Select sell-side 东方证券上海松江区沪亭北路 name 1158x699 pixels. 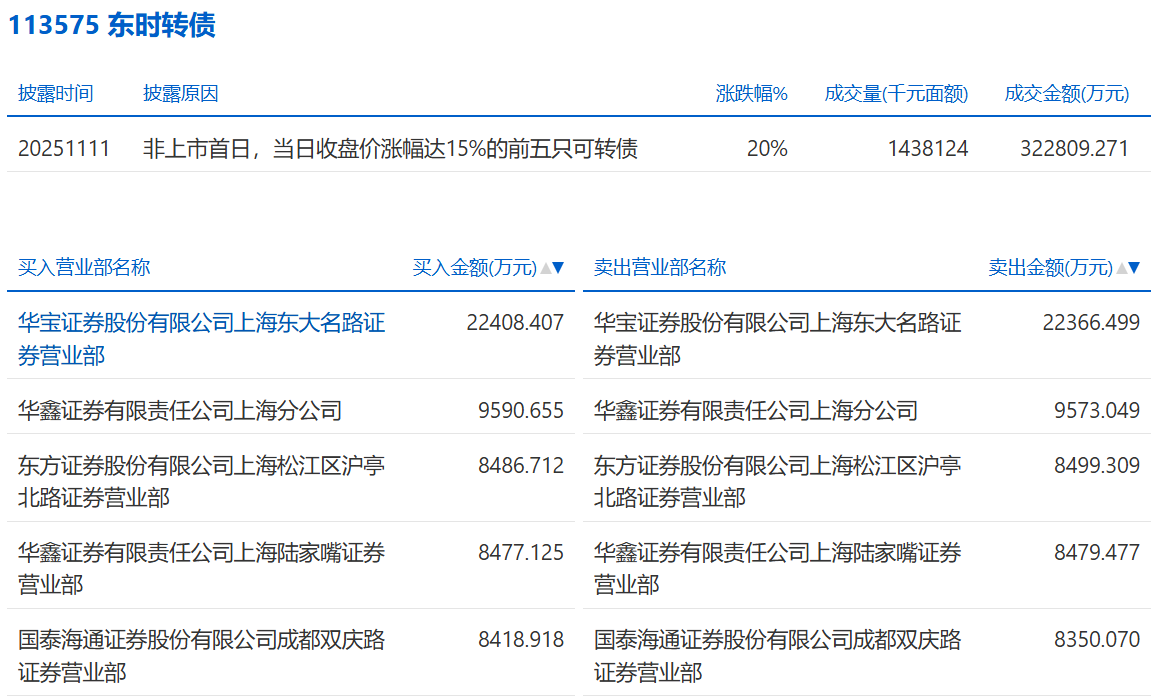coord(778,482)
